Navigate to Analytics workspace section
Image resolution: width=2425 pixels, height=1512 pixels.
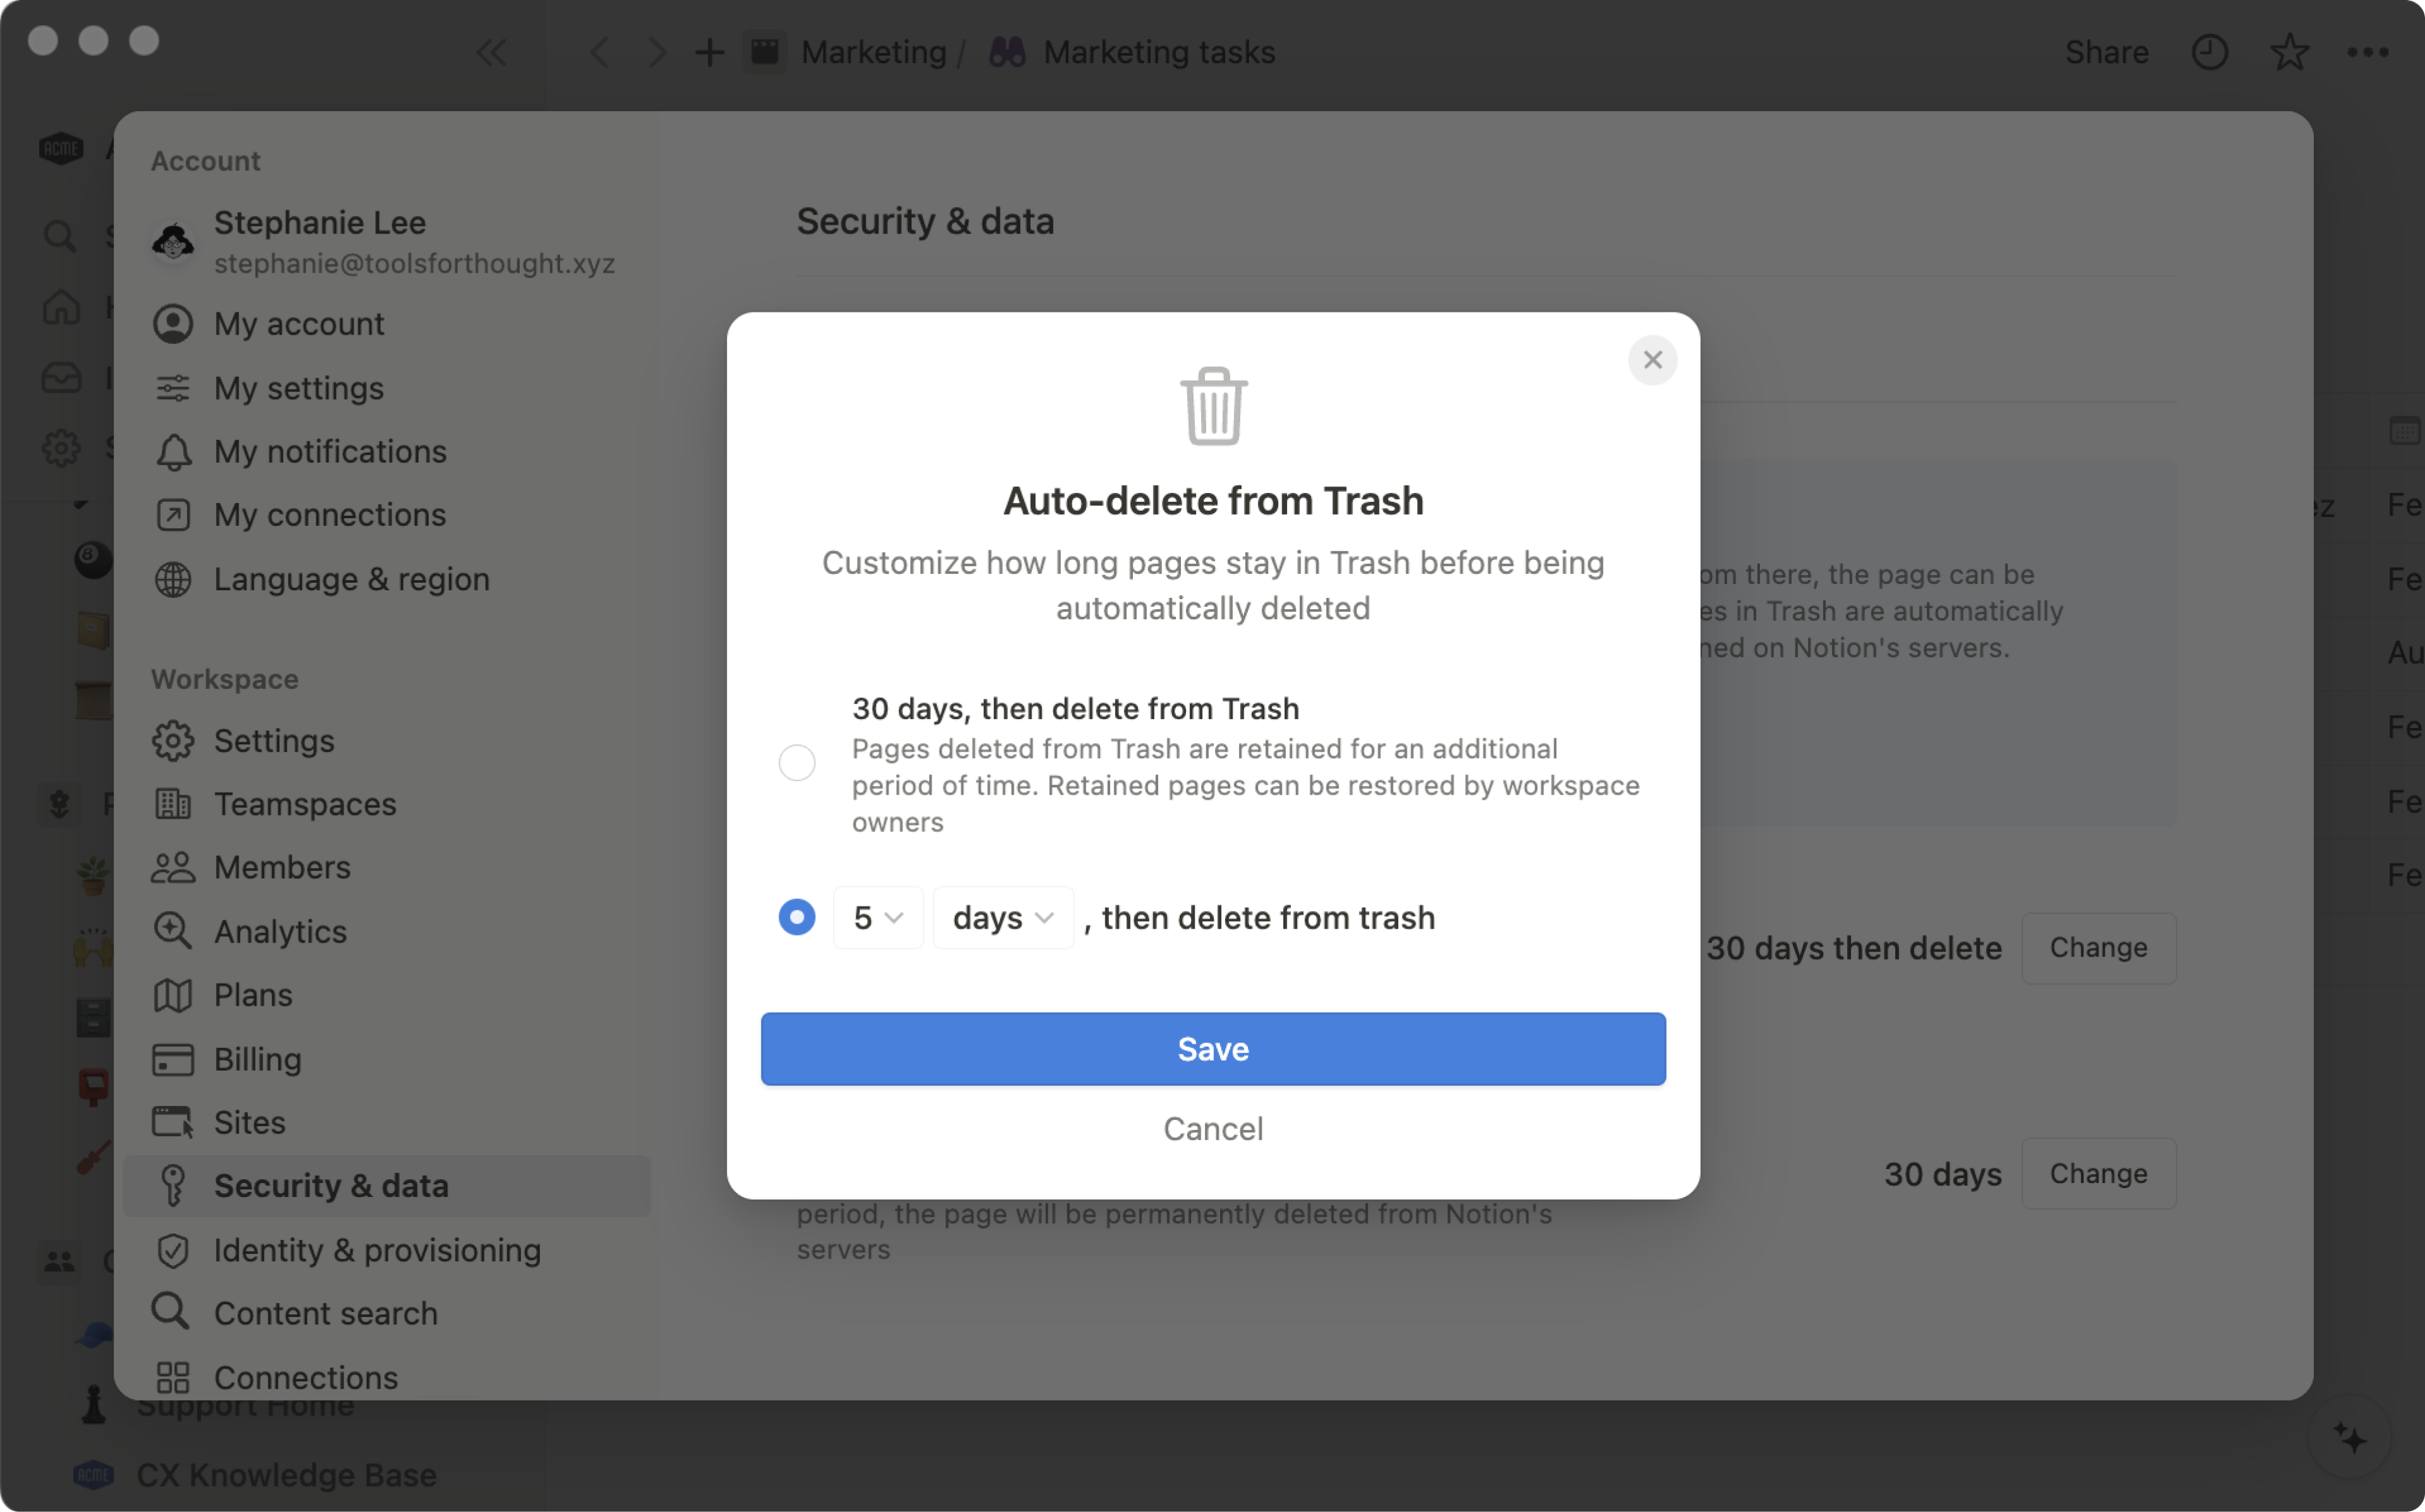pos(278,930)
